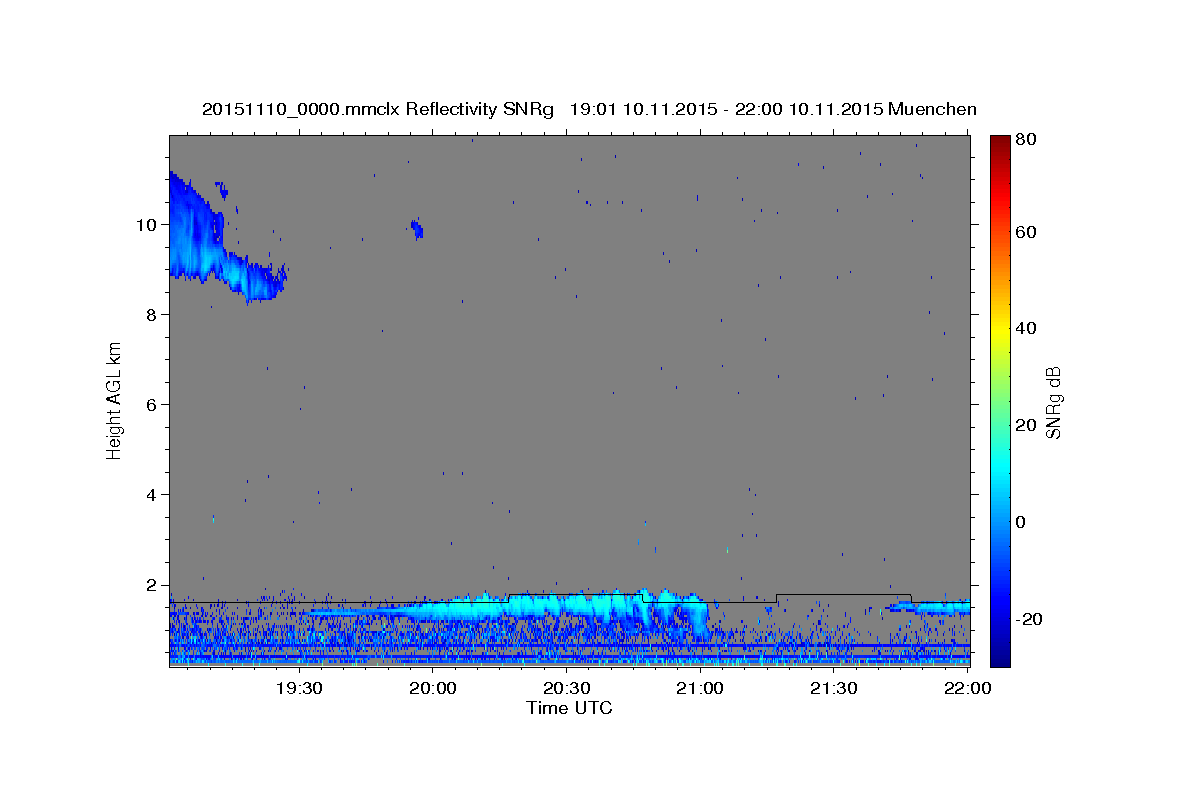Click the height tick label 4
This screenshot has height=800, width=1200.
click(x=153, y=494)
